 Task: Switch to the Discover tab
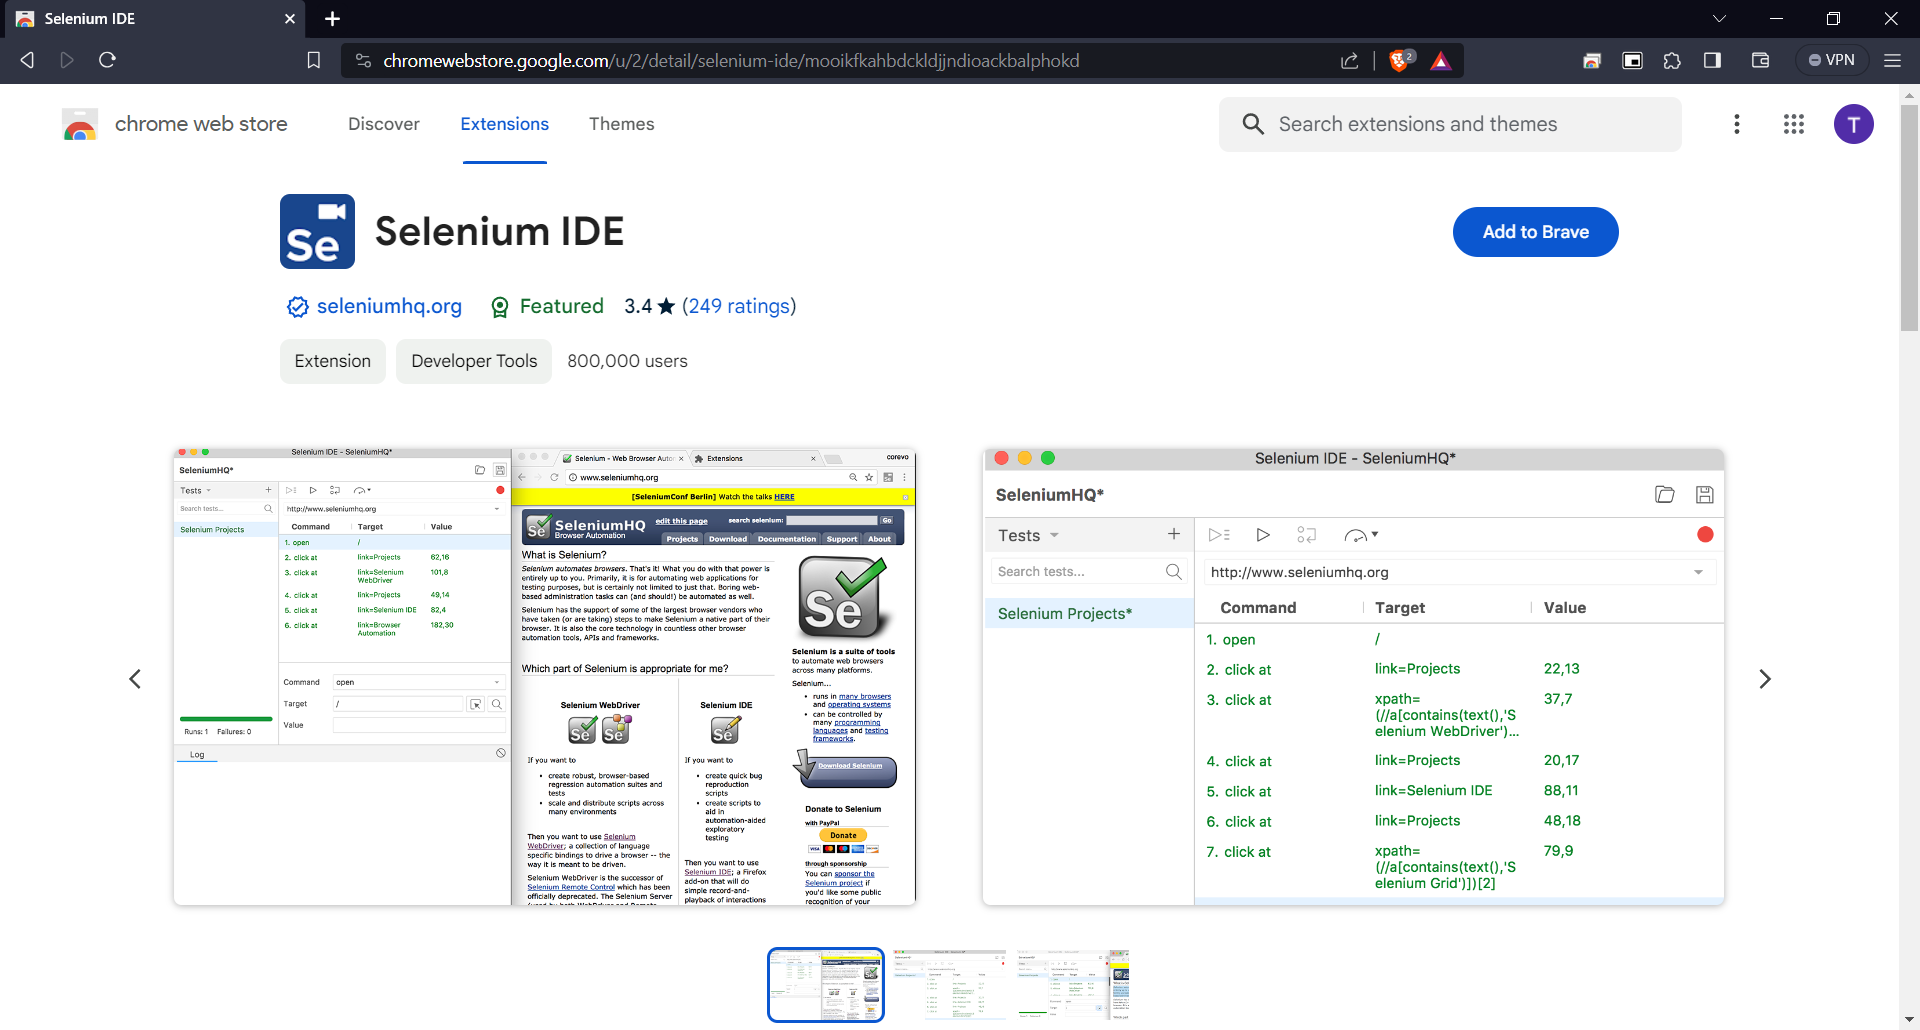[x=383, y=124]
